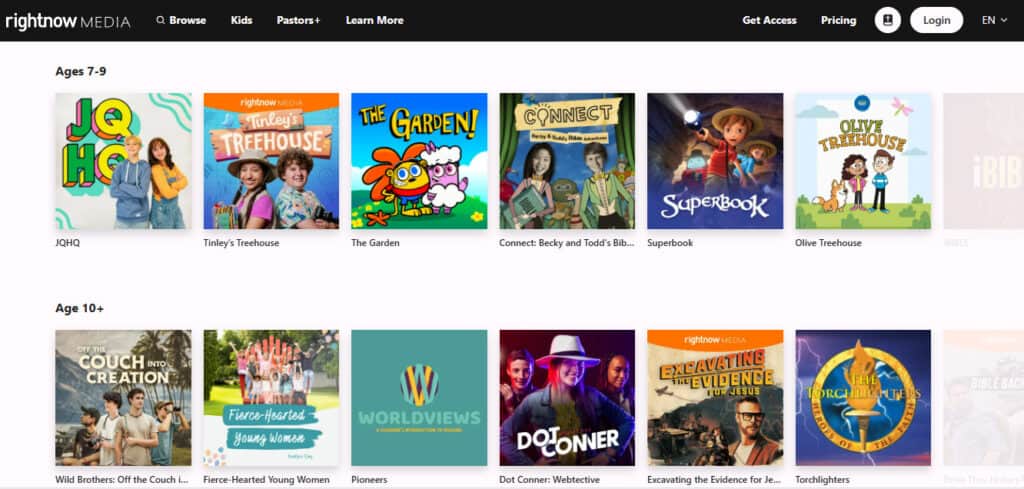This screenshot has width=1024, height=489.
Task: Click the 'Ages 7-9' section heading
Action: pos(81,71)
